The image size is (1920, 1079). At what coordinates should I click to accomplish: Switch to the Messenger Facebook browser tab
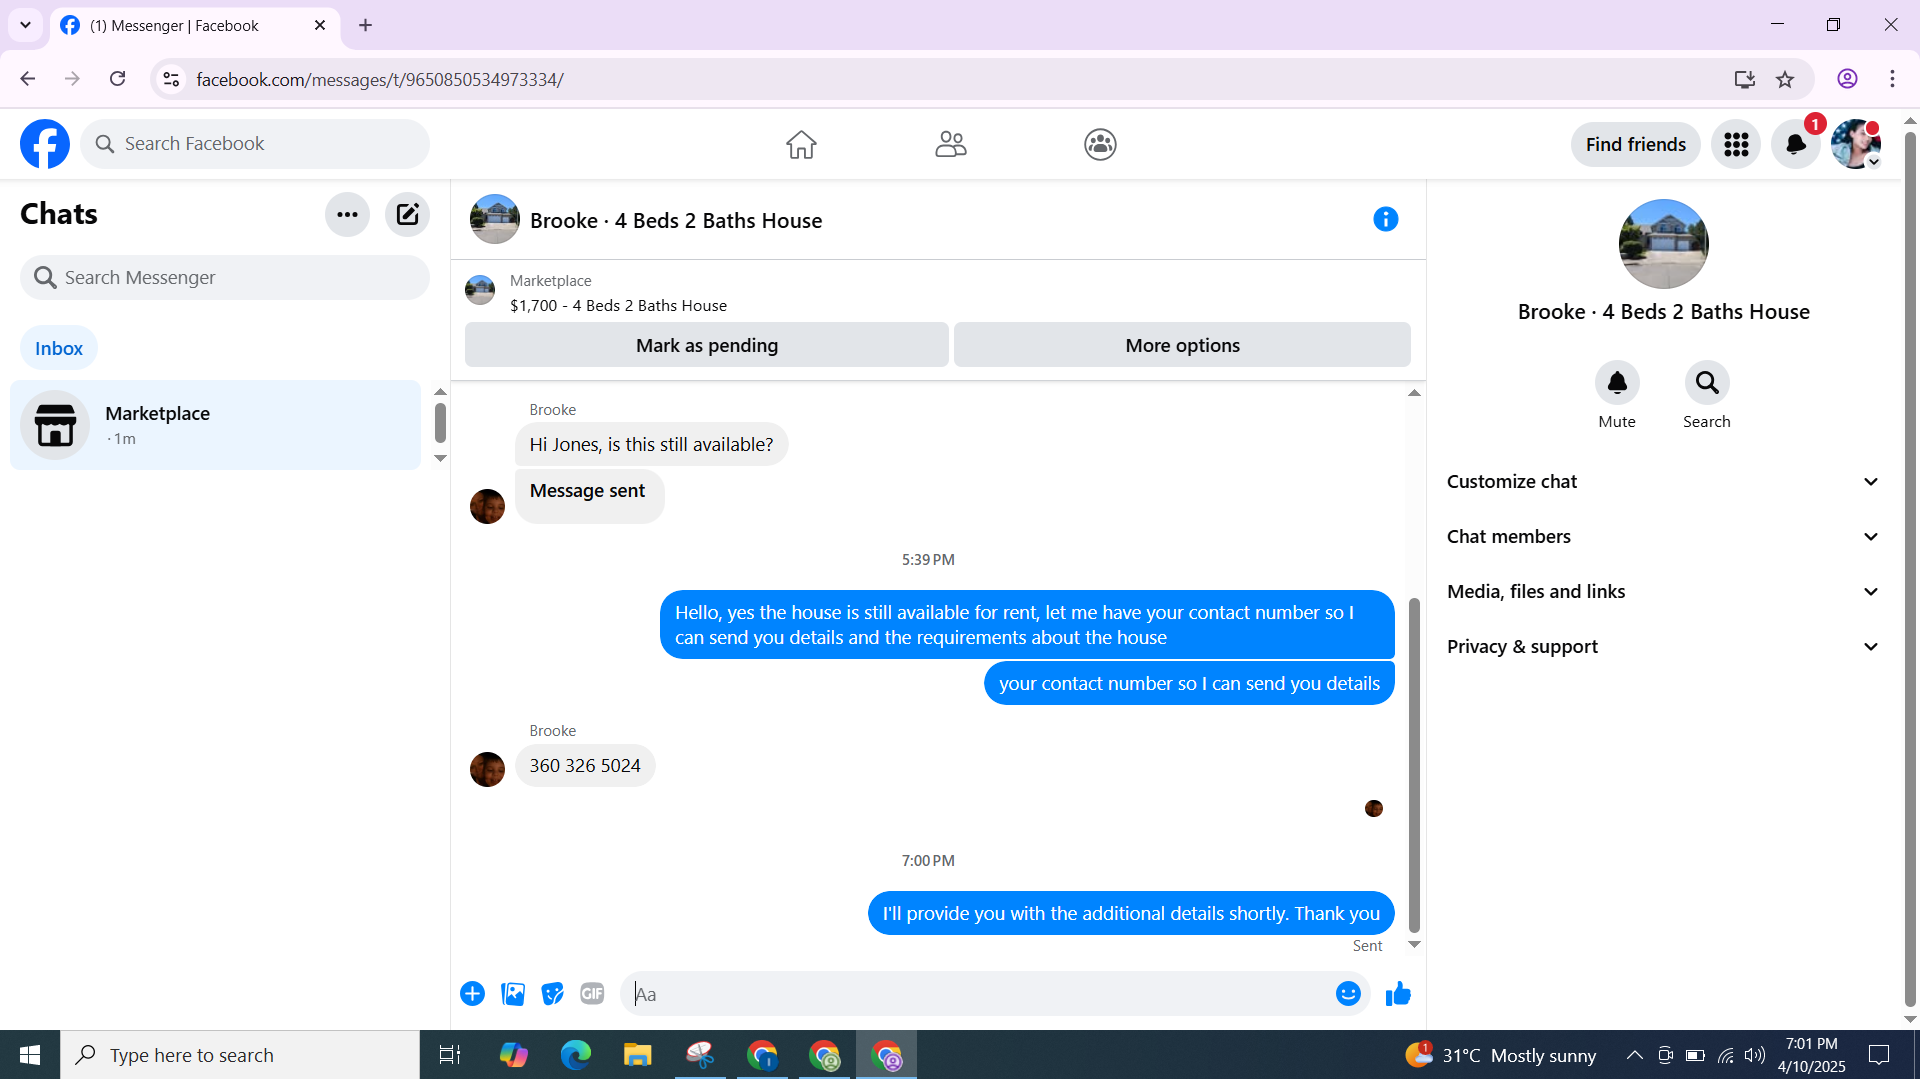point(194,26)
